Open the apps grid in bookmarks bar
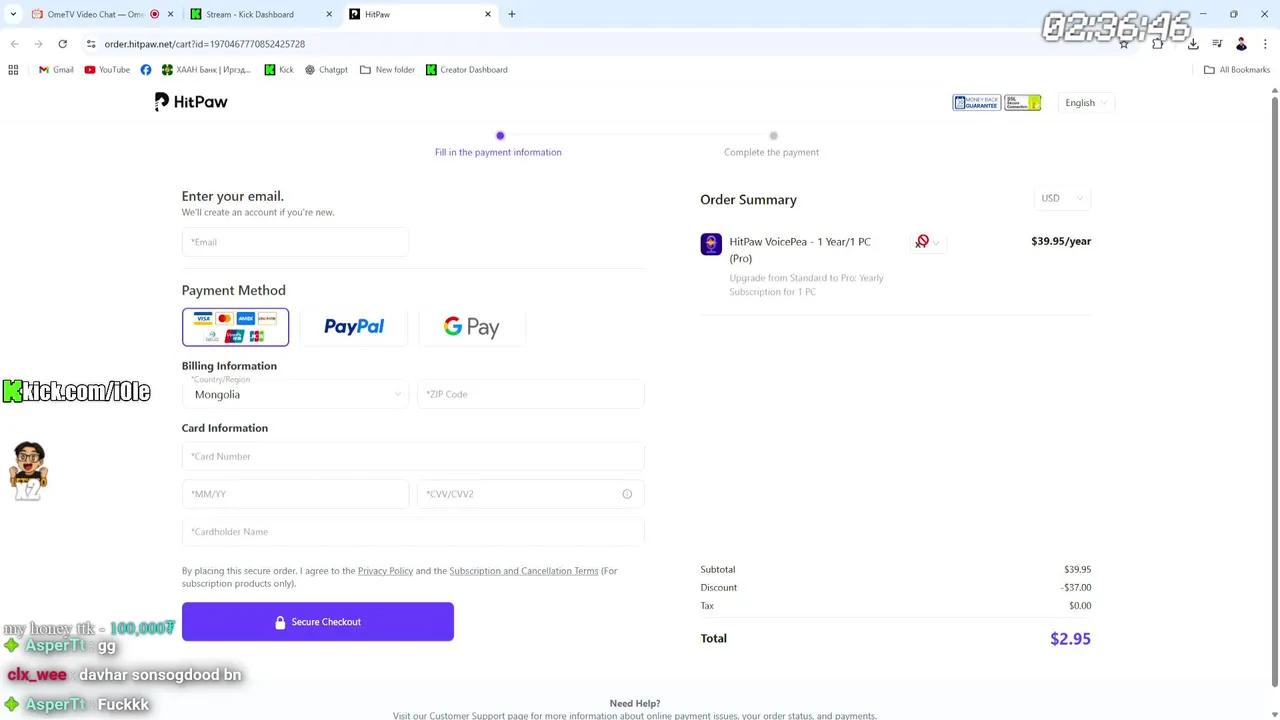 [x=13, y=70]
